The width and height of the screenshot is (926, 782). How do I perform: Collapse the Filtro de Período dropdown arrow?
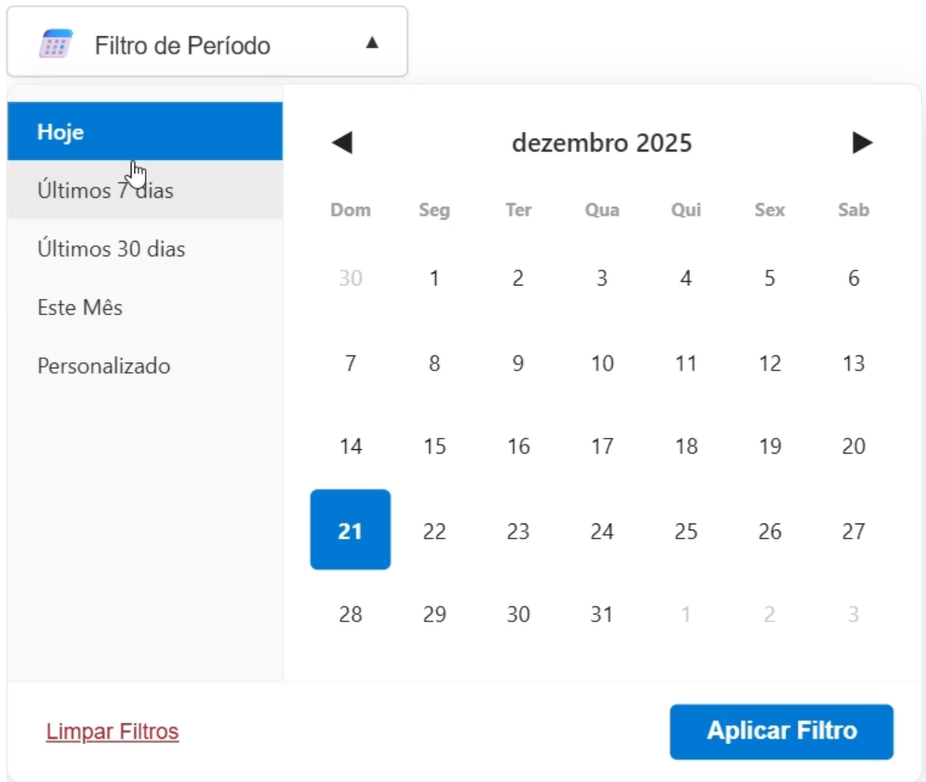coord(372,42)
